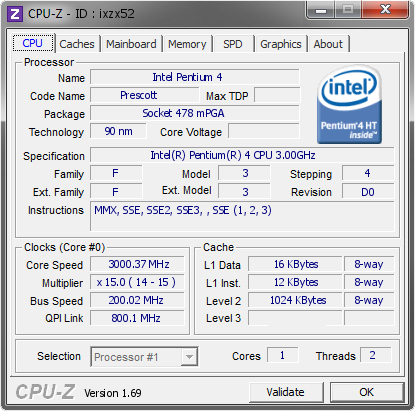Click the Intel Pentium 4 HT logo
This screenshot has height=411, width=415.
click(x=349, y=105)
